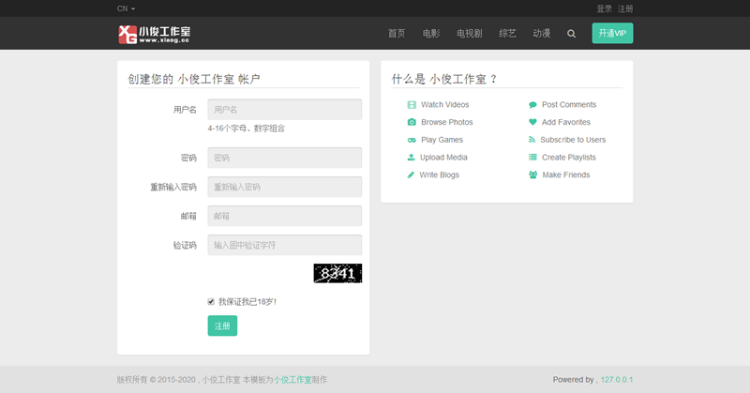Click the 开通VIP button
The height and width of the screenshot is (393, 750).
(612, 33)
